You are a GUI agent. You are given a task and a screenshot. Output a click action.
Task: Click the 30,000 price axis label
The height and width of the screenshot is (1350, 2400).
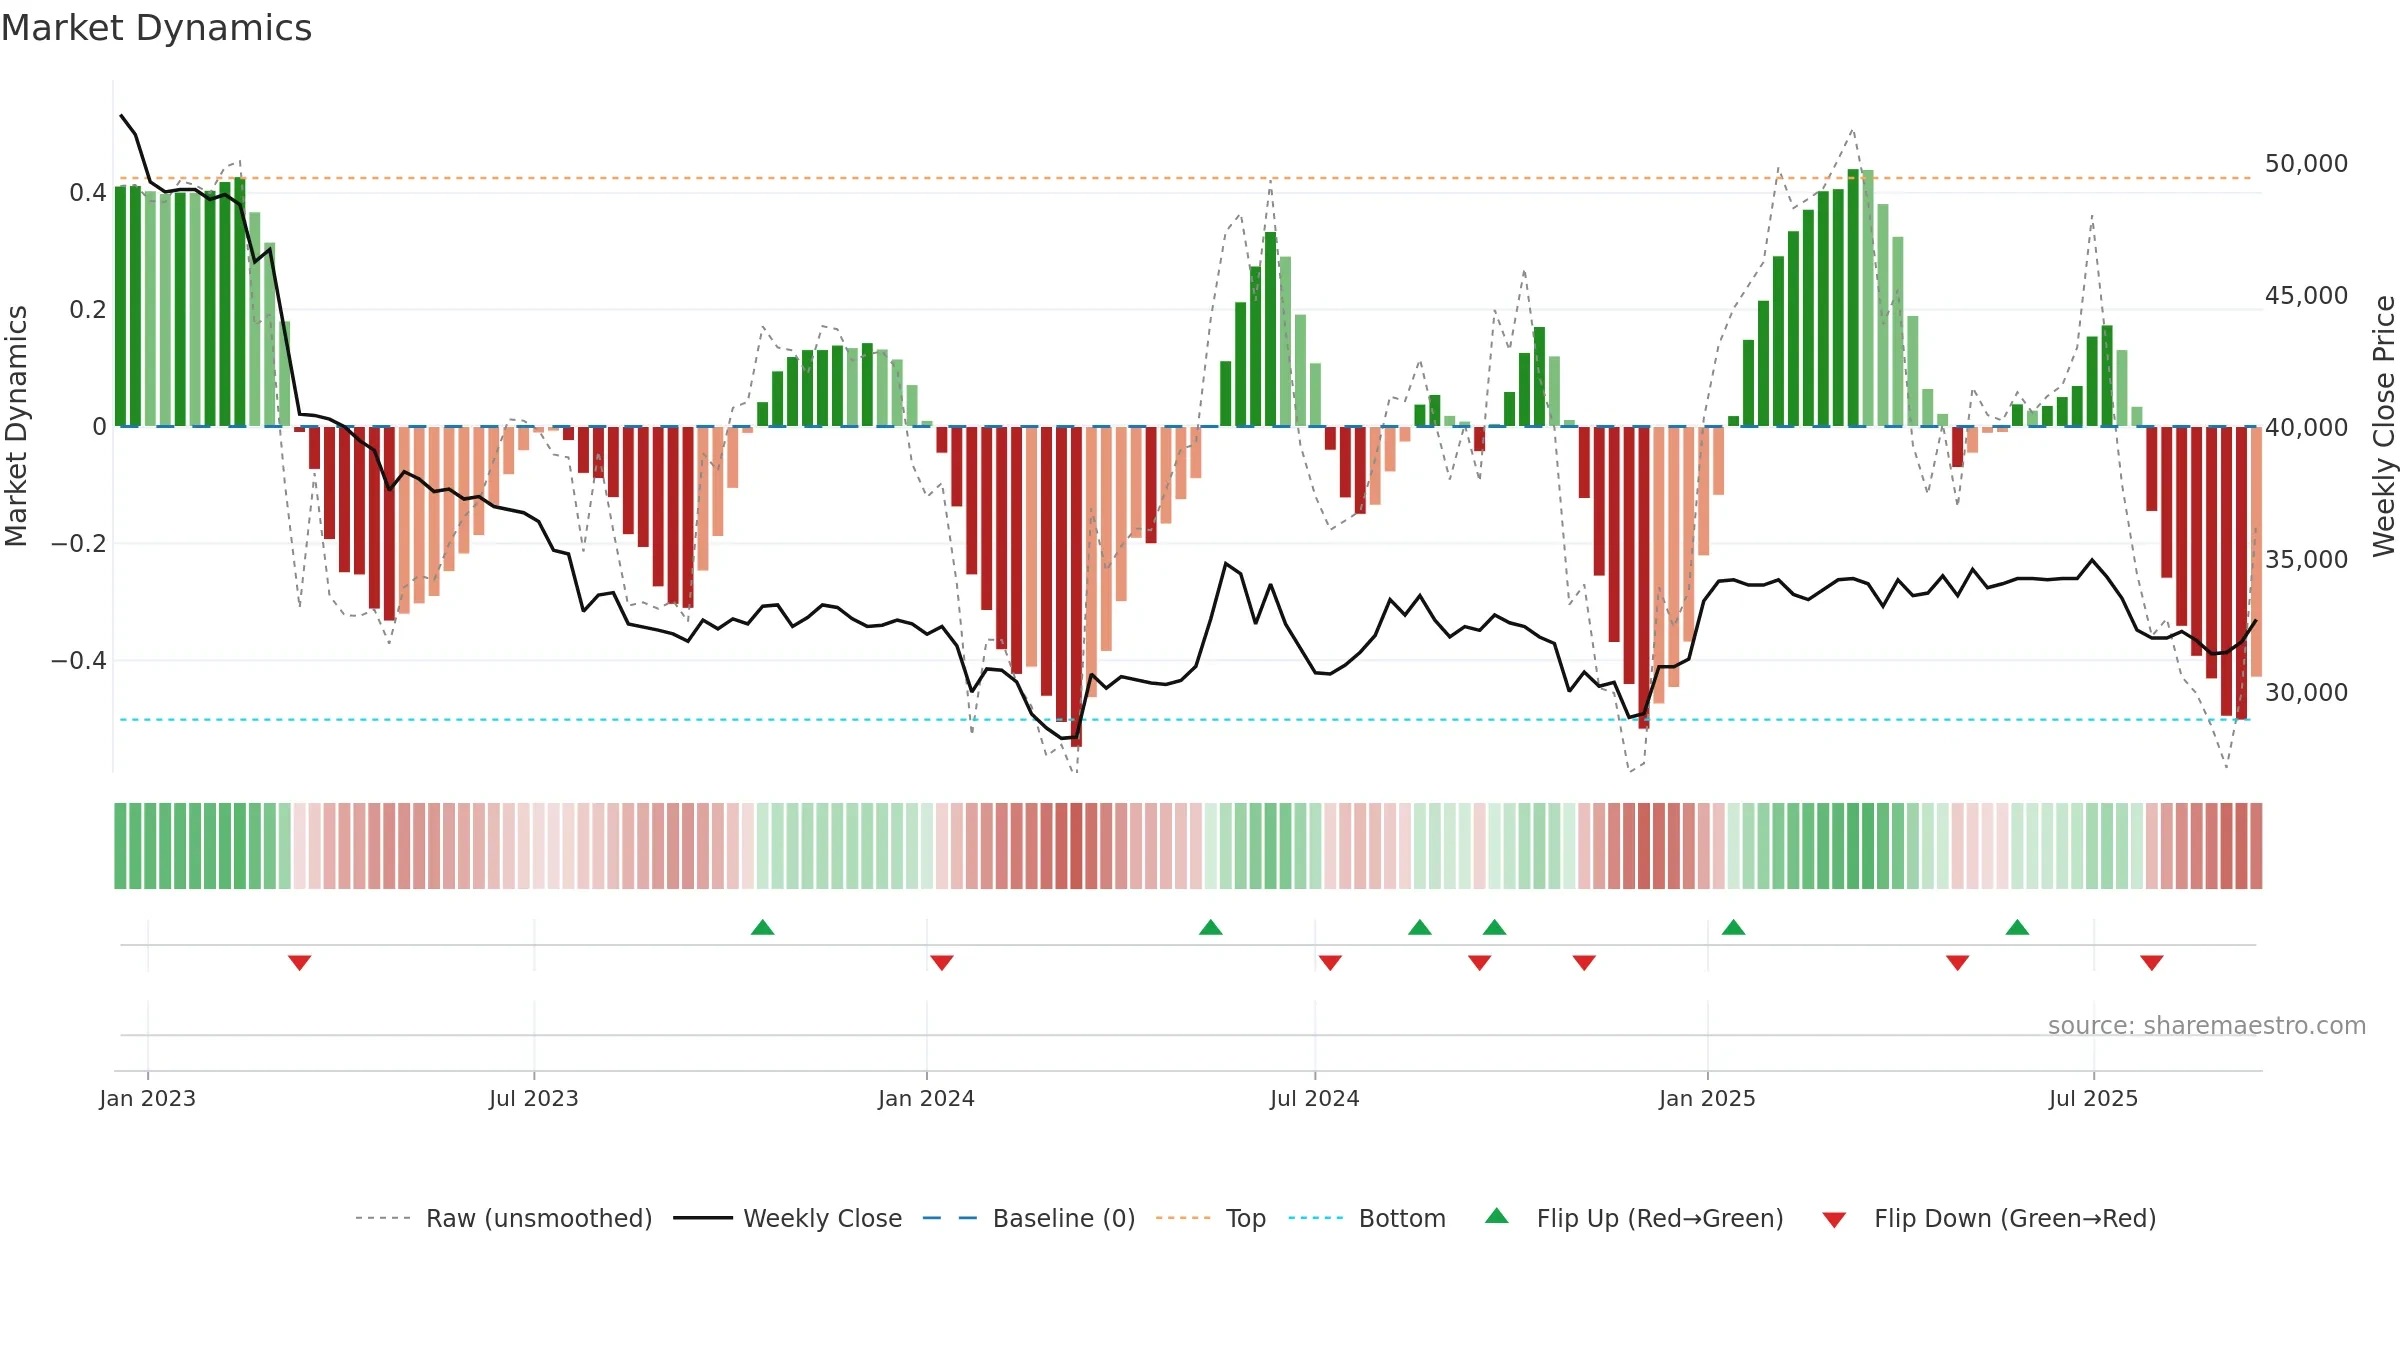pyautogui.click(x=2306, y=692)
